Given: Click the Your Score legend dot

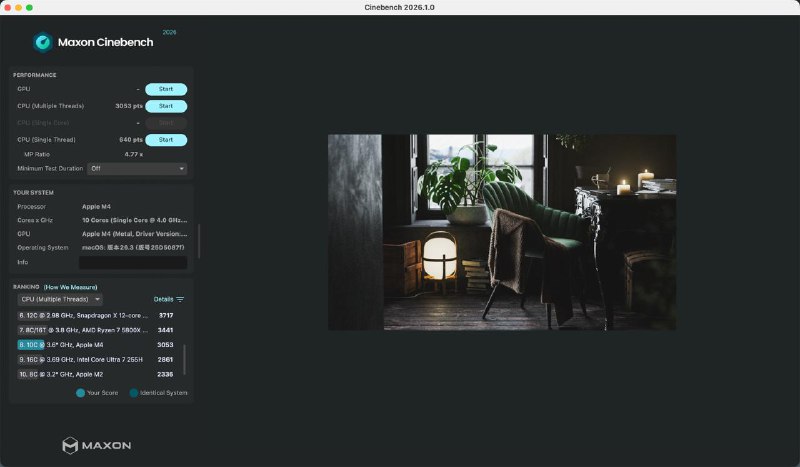Looking at the screenshot, I should pyautogui.click(x=80, y=393).
